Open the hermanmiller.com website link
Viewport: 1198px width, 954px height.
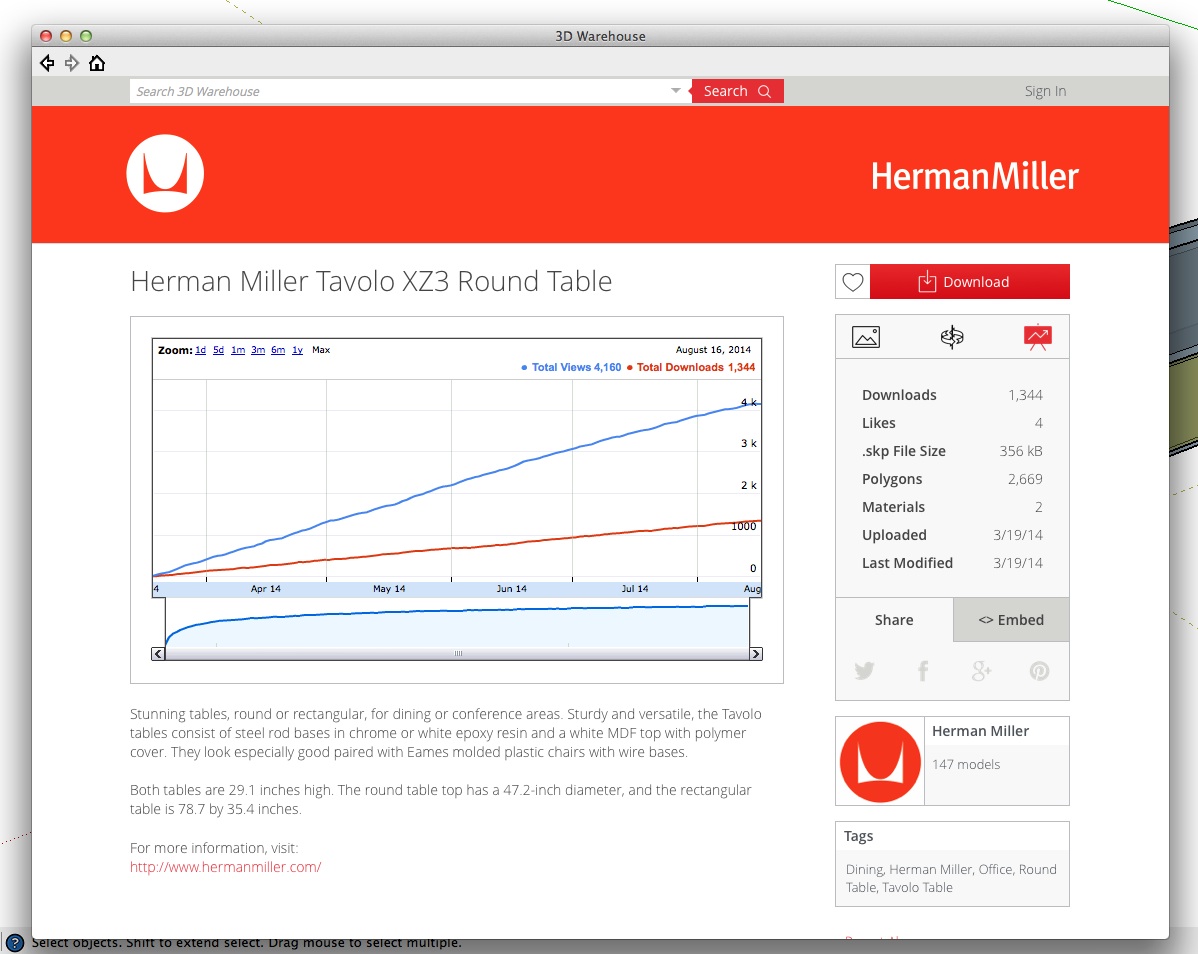tap(225, 867)
